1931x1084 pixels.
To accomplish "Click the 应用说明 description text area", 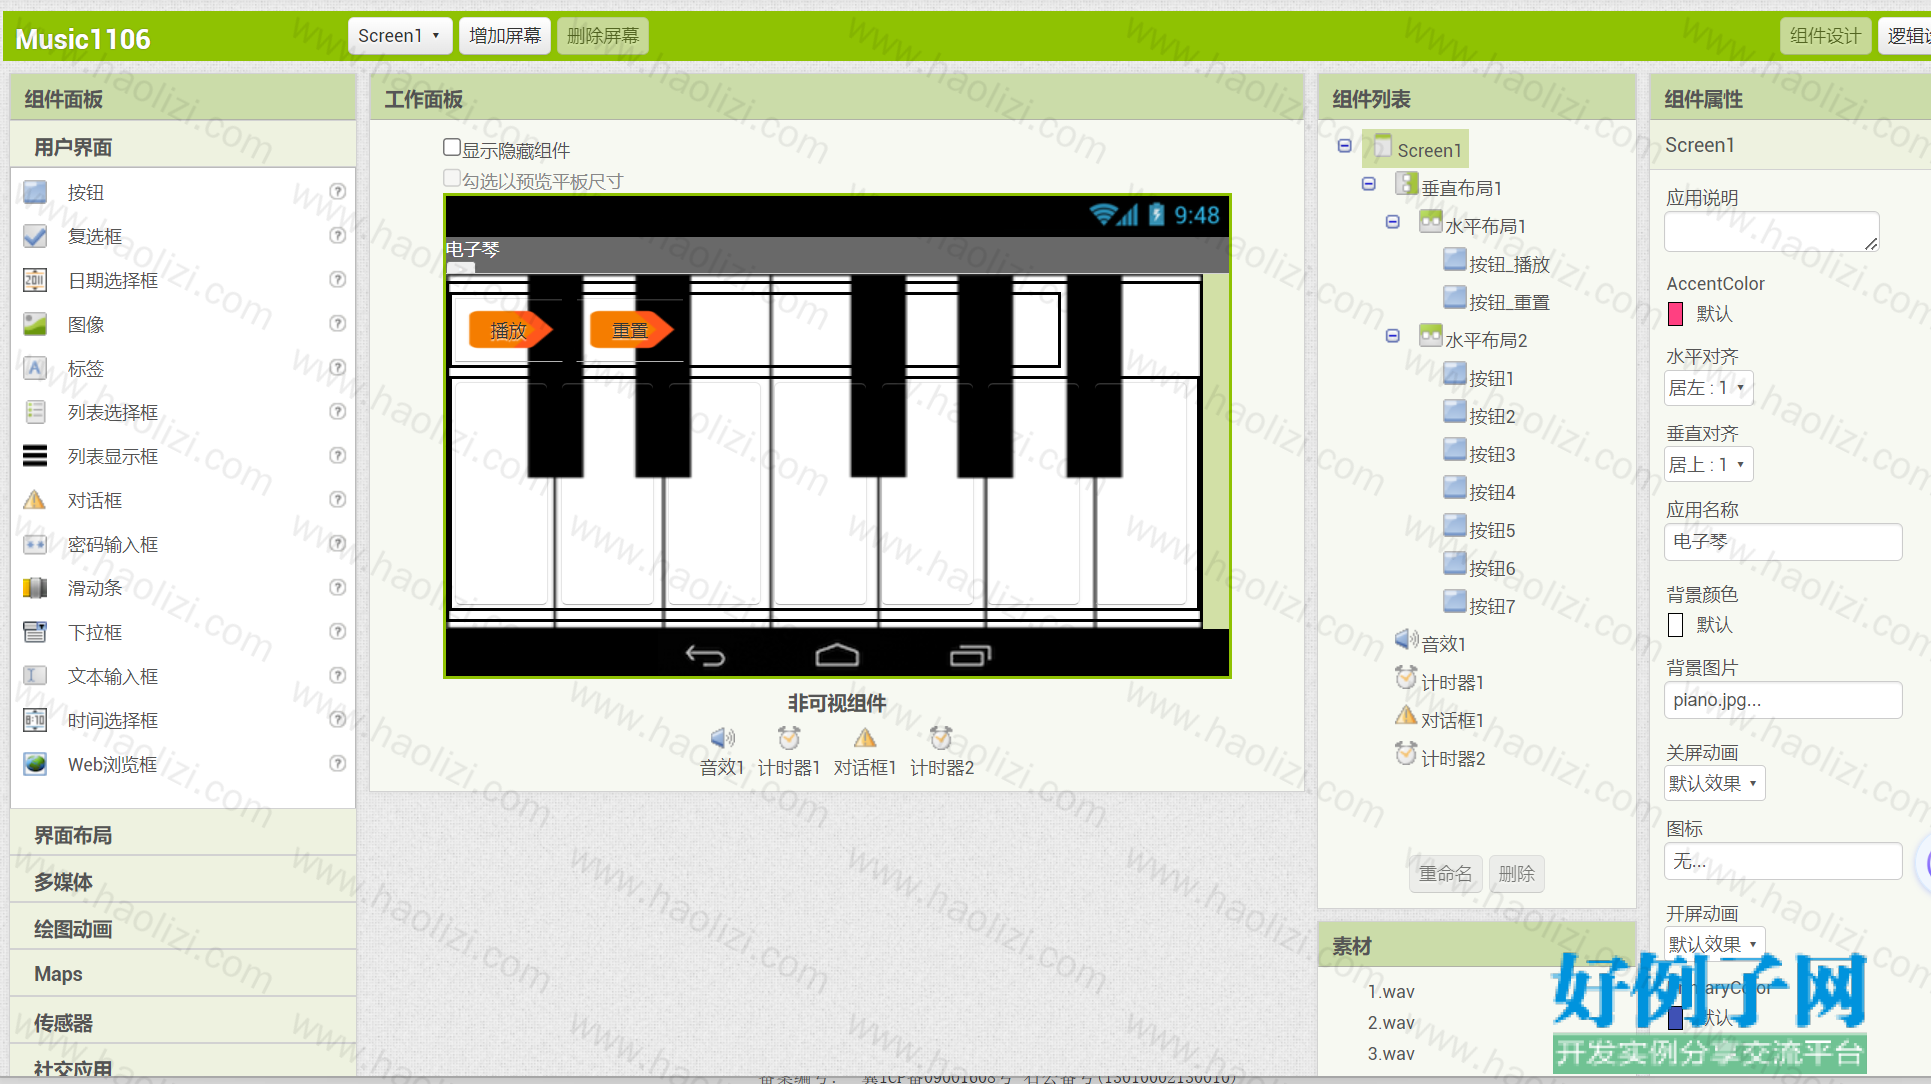I will coord(1772,231).
